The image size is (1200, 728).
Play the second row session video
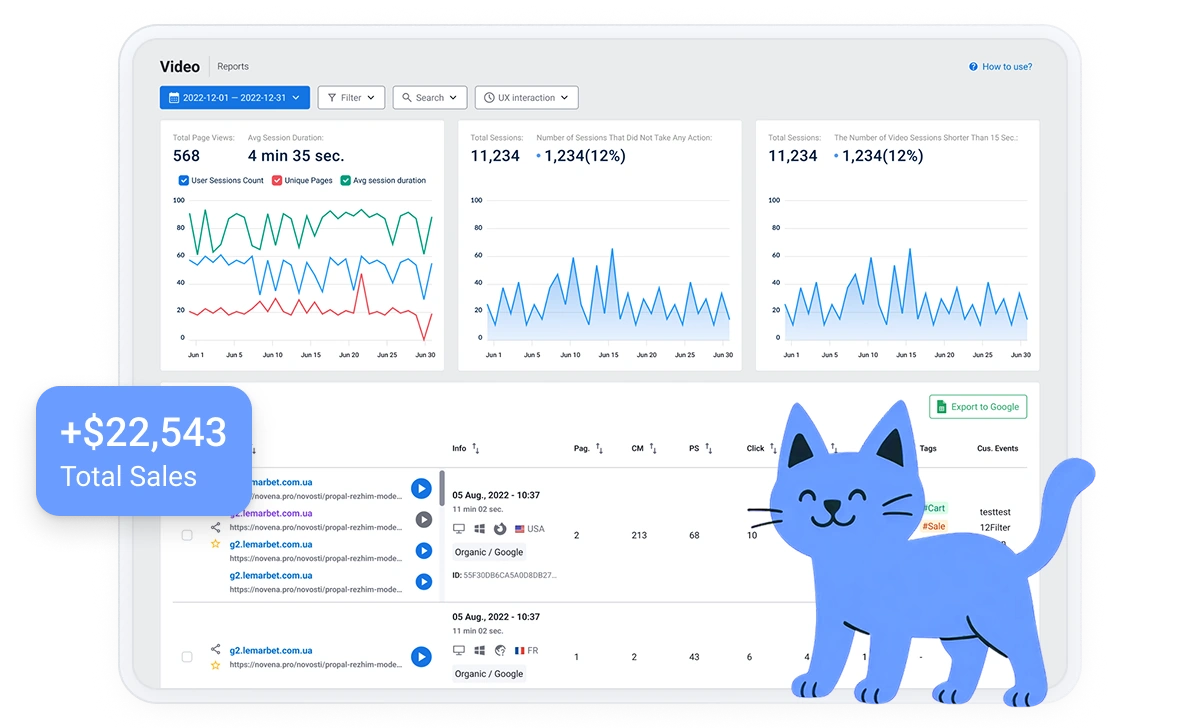click(421, 657)
